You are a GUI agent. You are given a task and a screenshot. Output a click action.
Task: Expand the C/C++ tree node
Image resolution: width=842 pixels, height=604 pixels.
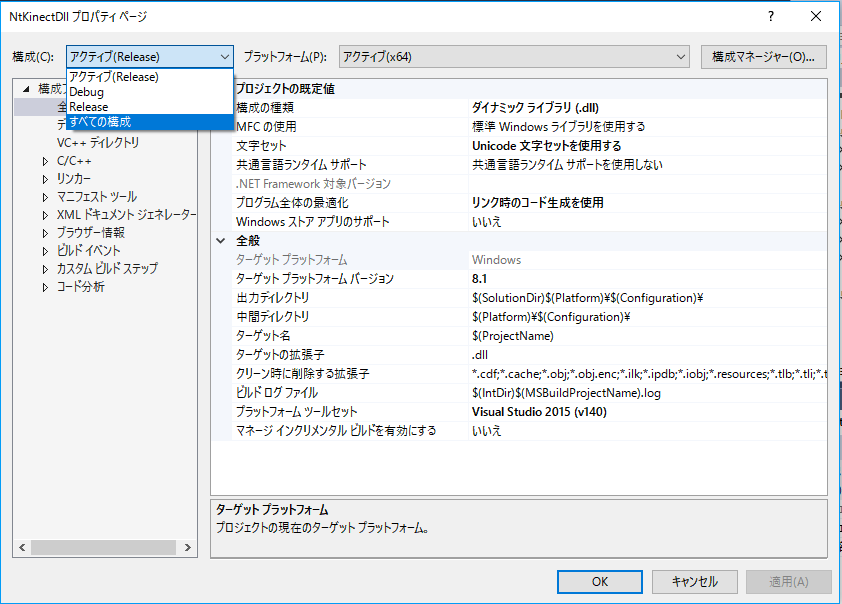(x=45, y=161)
